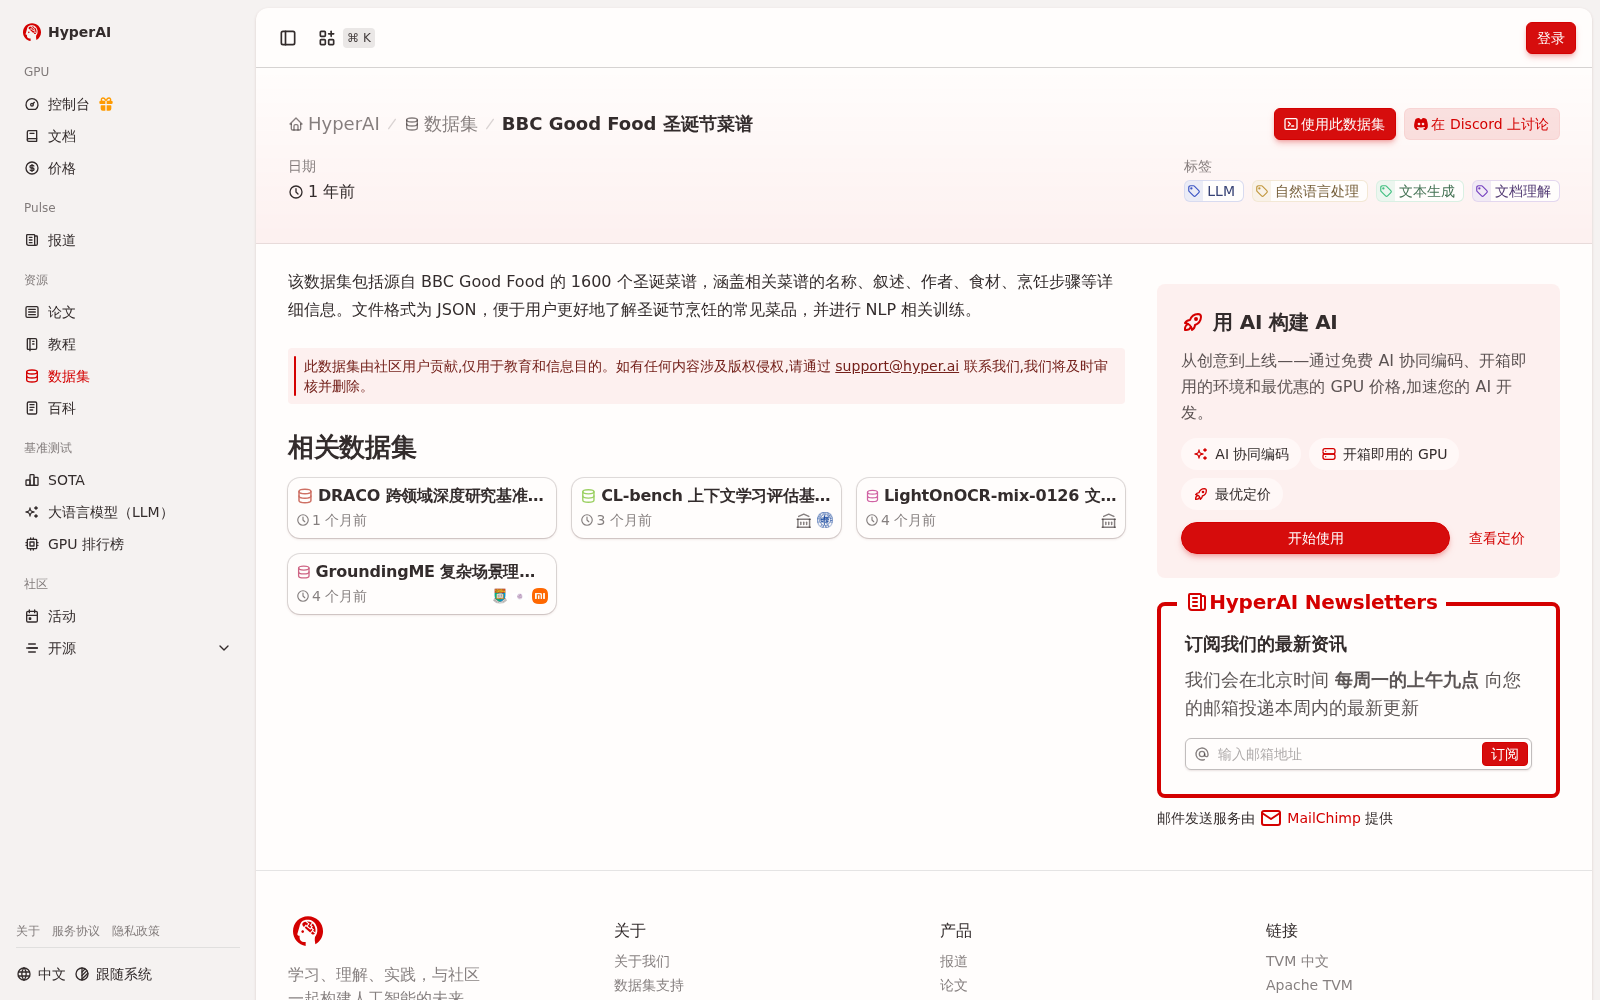This screenshot has width=1600, height=1000.
Task: Click the university crest on GroundingME card
Action: pos(500,596)
